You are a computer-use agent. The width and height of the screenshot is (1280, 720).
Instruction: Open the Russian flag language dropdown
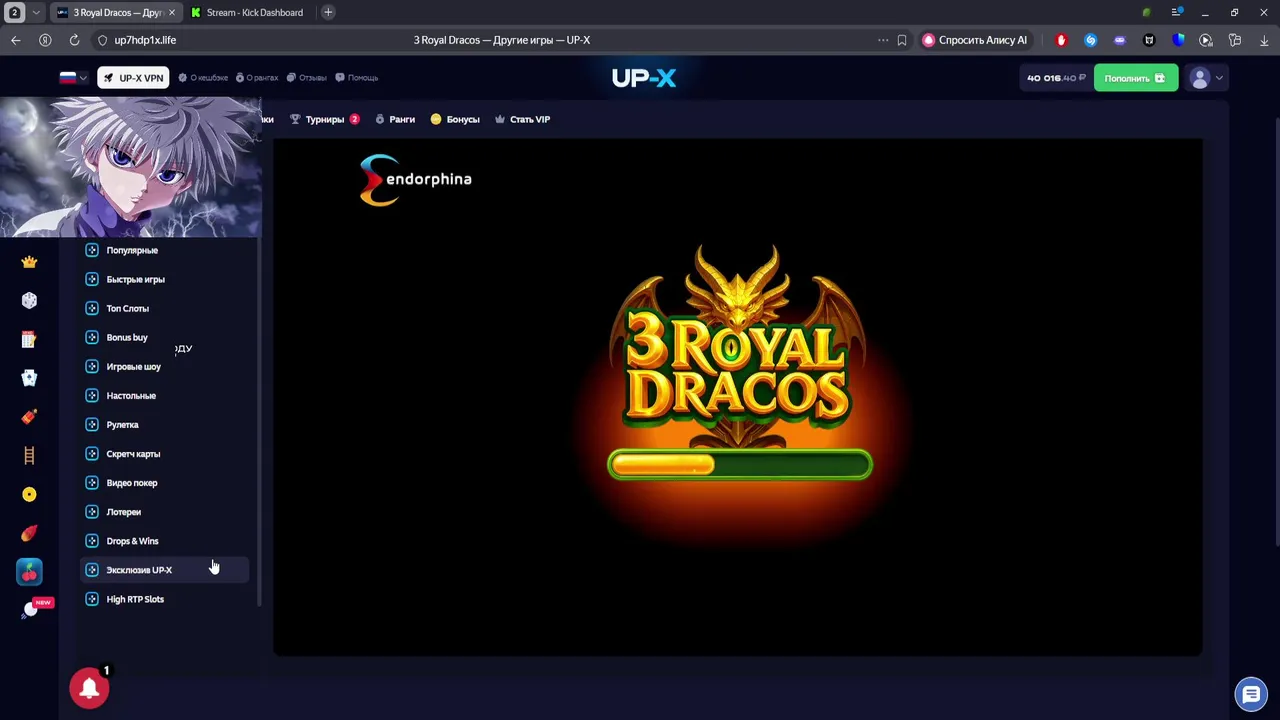73,77
